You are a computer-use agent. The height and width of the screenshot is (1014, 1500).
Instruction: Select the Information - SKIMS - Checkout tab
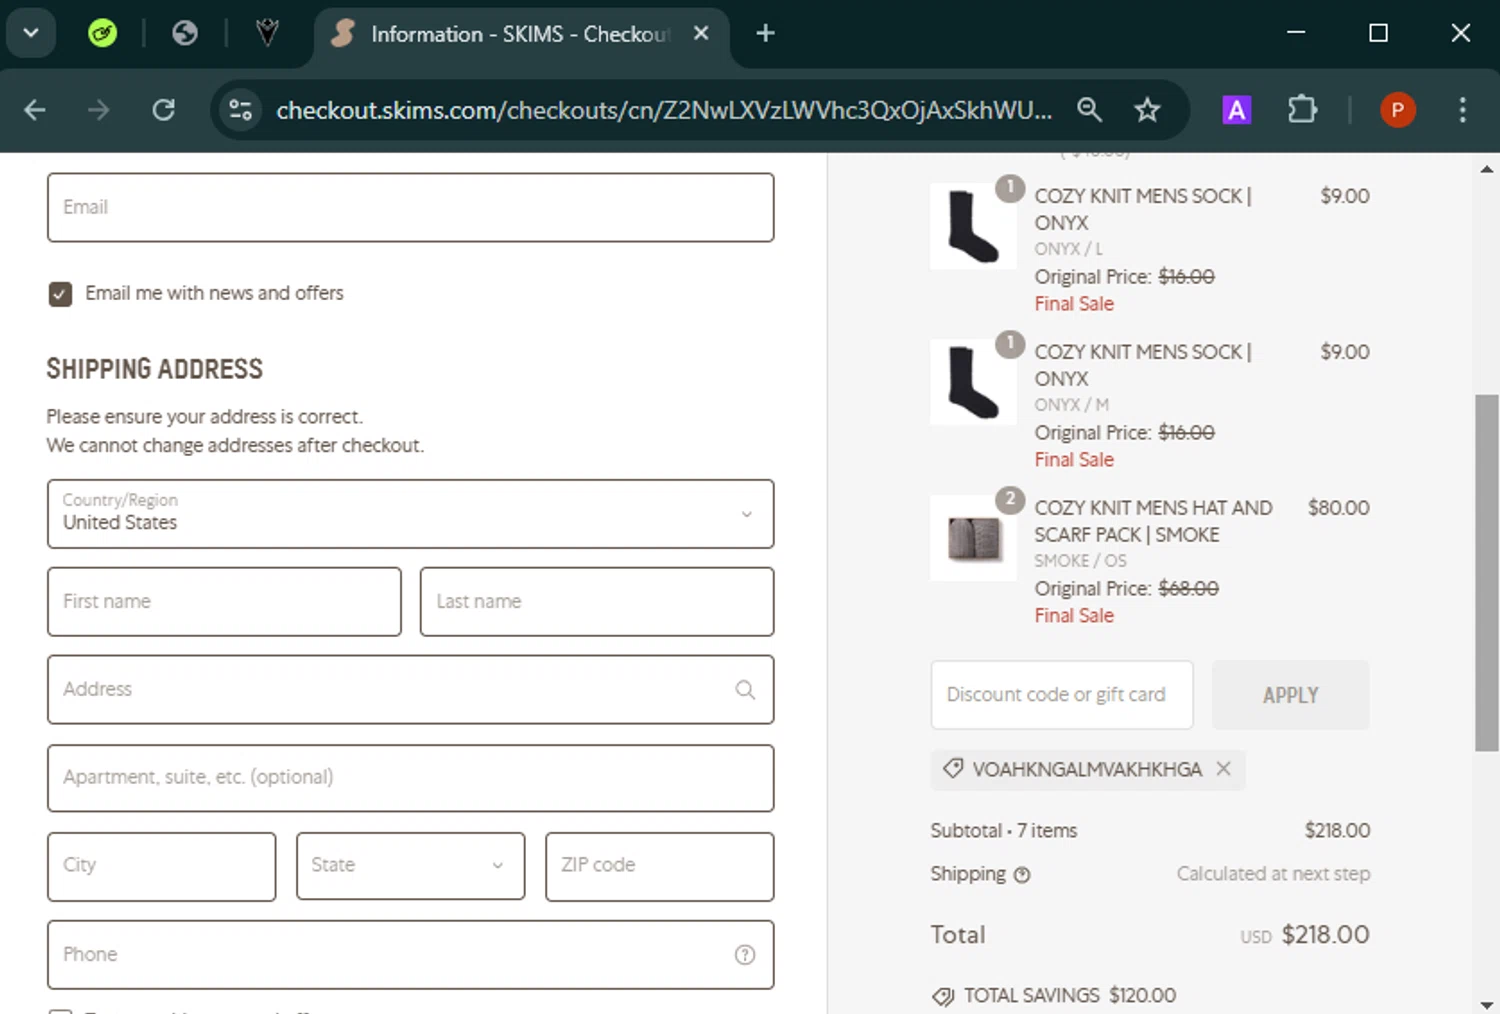pyautogui.click(x=520, y=34)
